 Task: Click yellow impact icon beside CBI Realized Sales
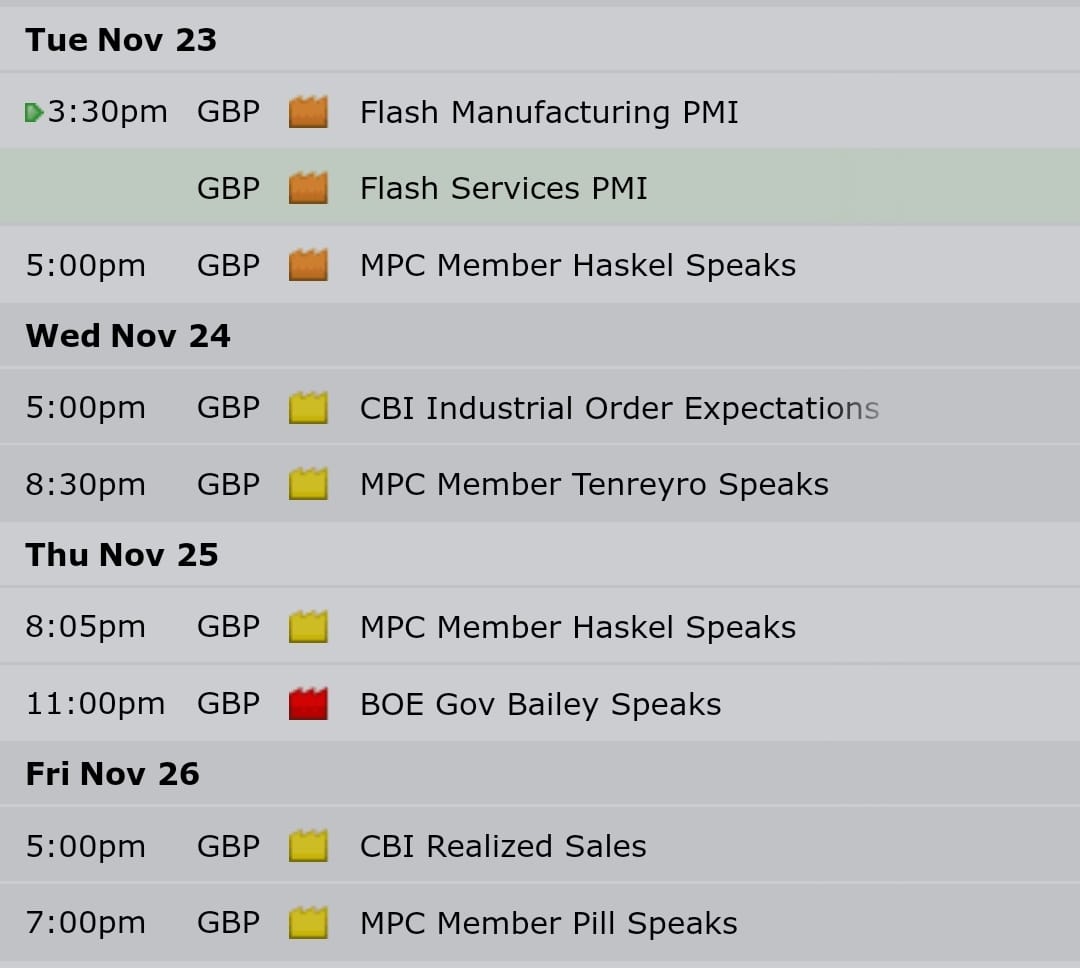click(x=308, y=845)
